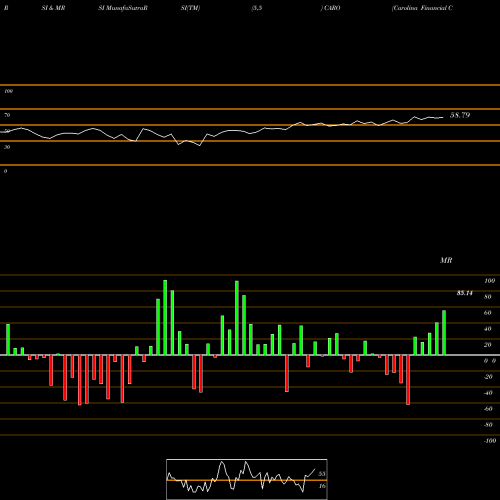Click the value 16 in mini chart
Viewport: 500px width, 500px height.
pos(322,486)
